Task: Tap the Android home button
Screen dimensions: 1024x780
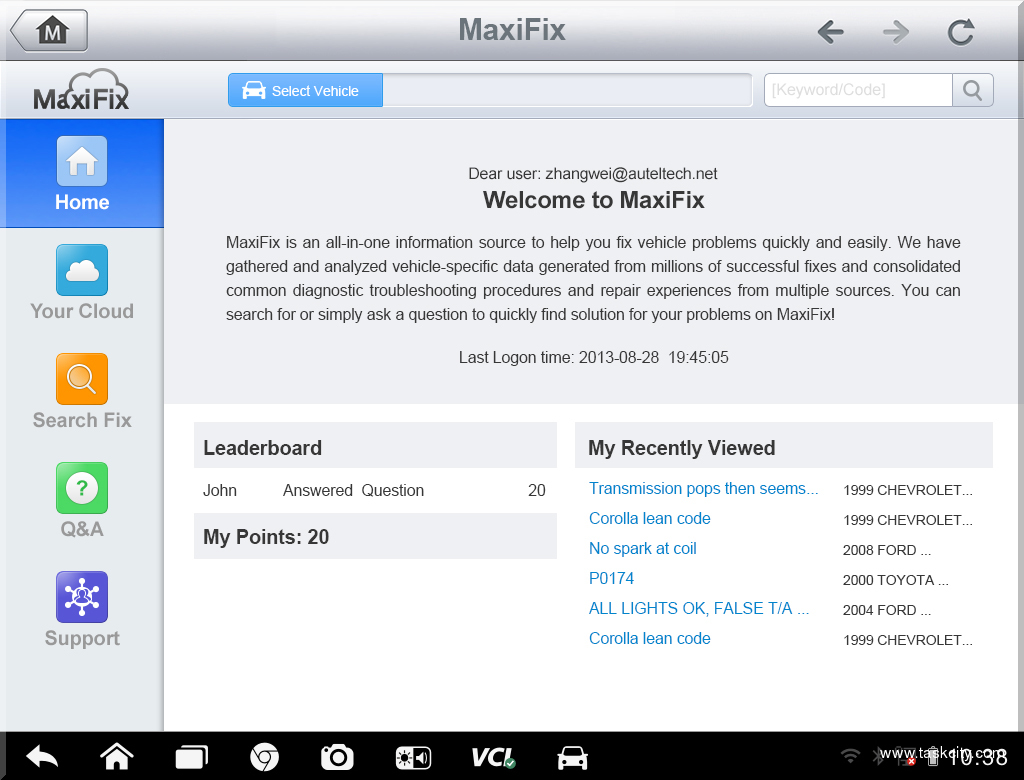Action: pyautogui.click(x=117, y=757)
